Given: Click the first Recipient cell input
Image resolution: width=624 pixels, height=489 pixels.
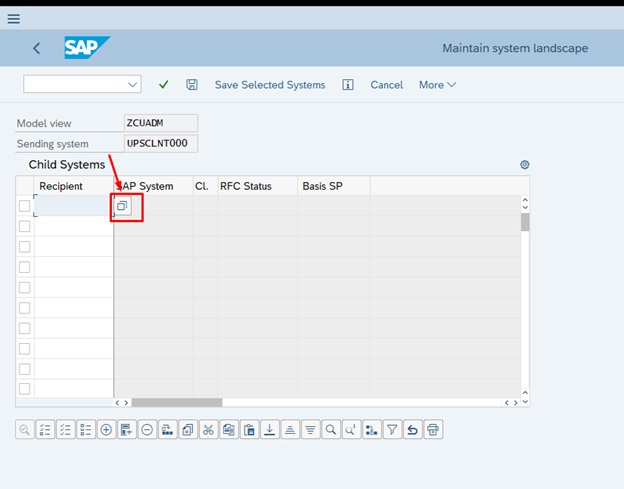Looking at the screenshot, I should click(x=74, y=206).
